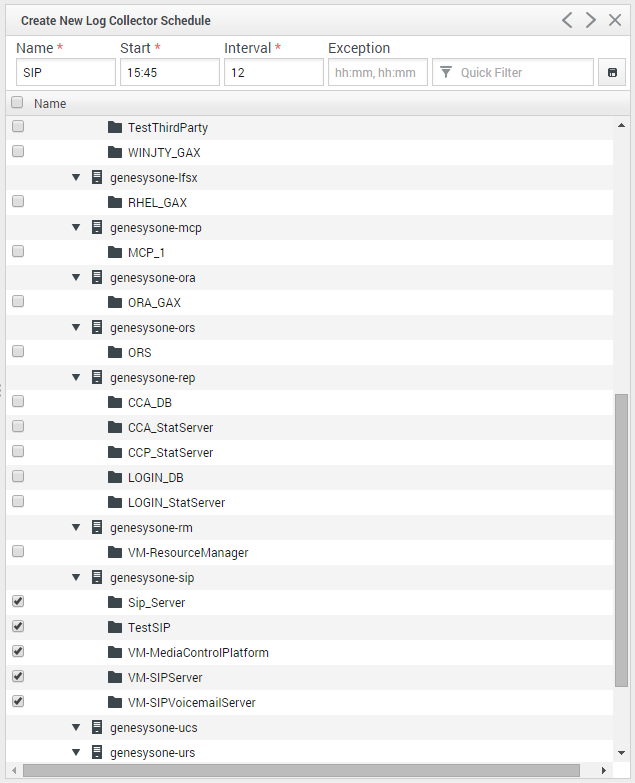
Task: Click the Name column header
Action: point(50,103)
